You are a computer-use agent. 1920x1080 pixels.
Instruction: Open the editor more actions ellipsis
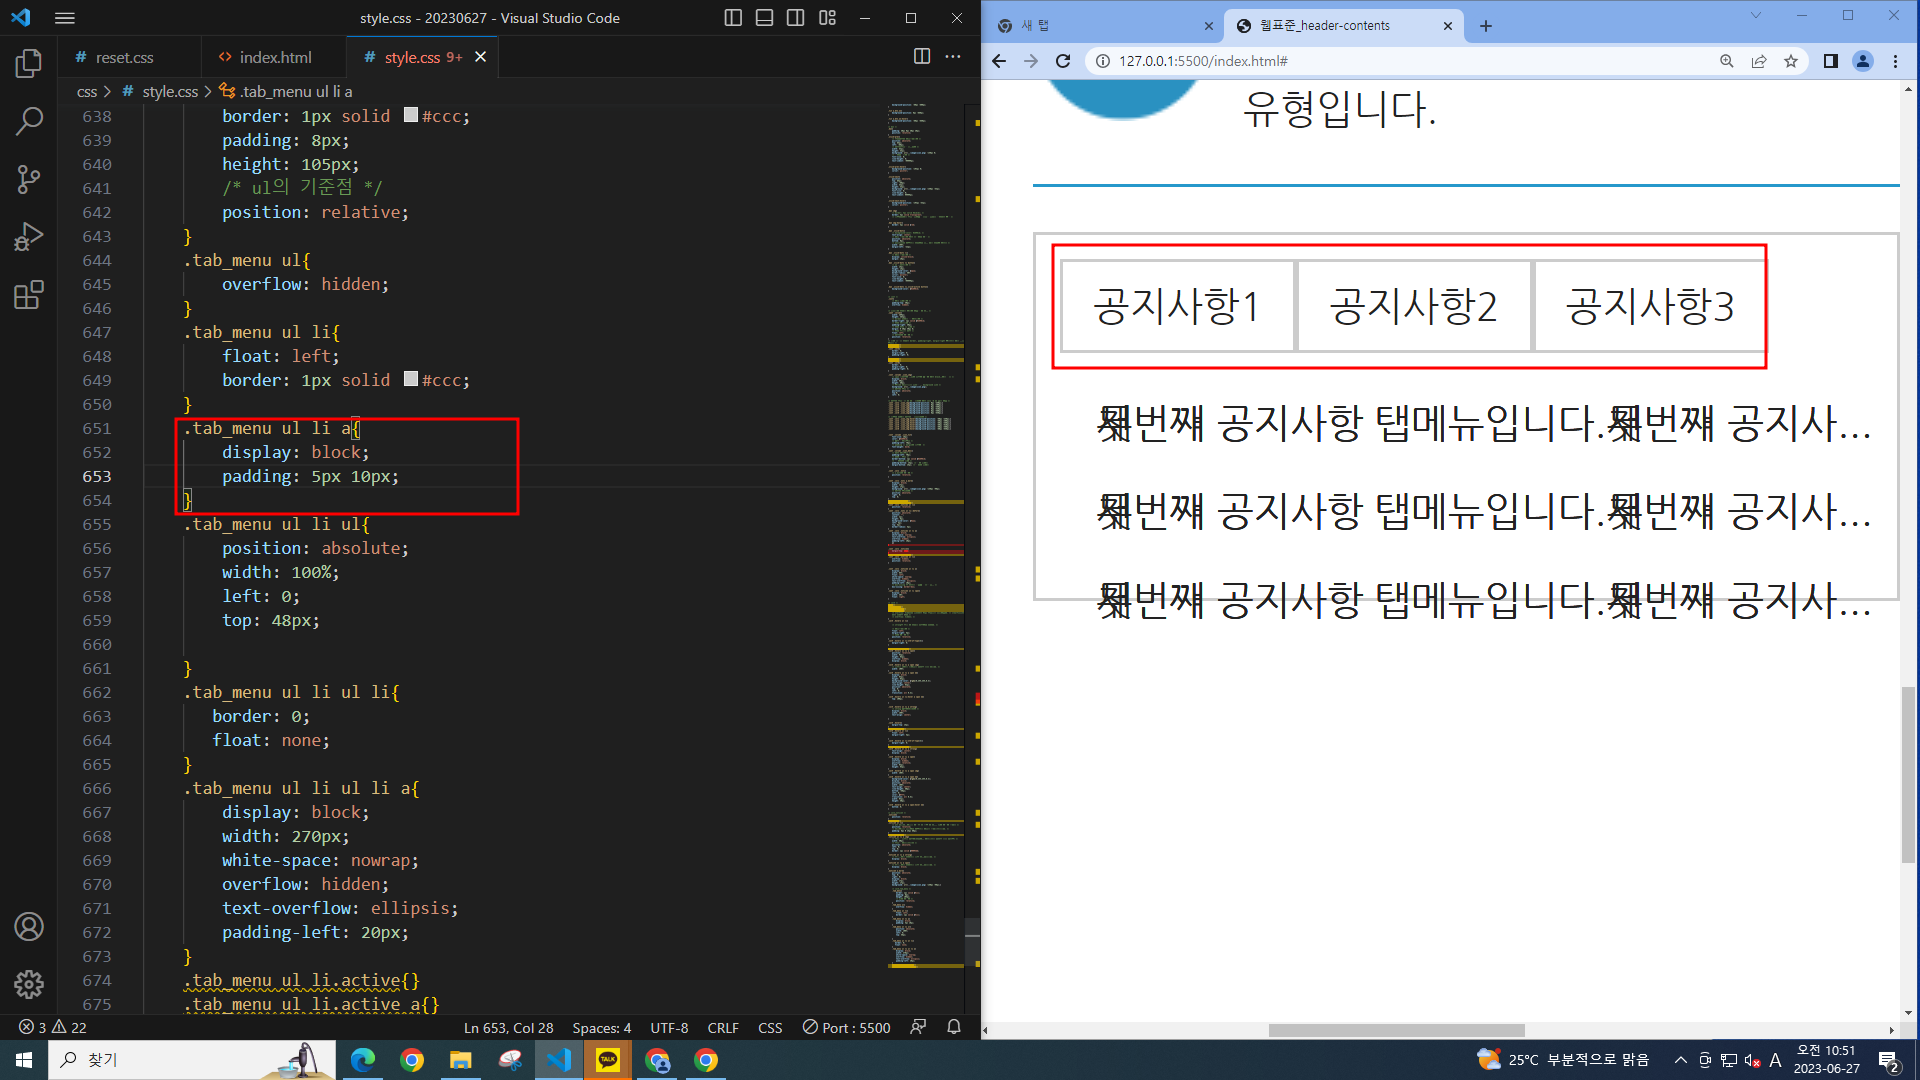(x=953, y=57)
